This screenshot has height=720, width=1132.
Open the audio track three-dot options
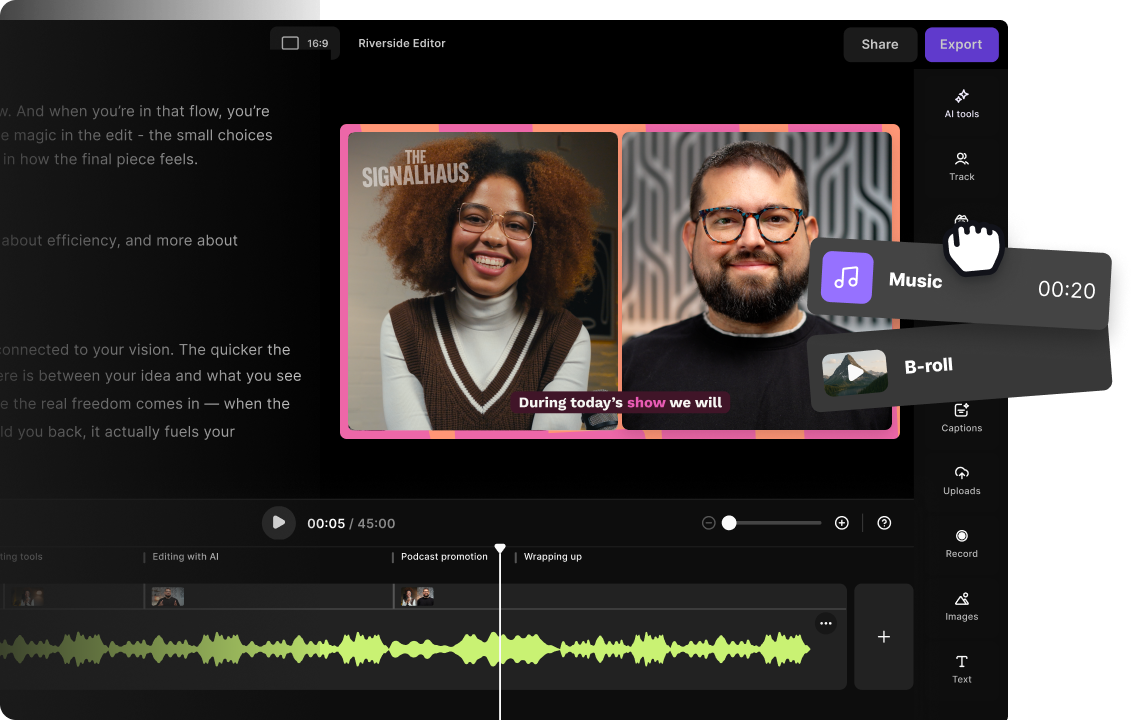pos(826,623)
